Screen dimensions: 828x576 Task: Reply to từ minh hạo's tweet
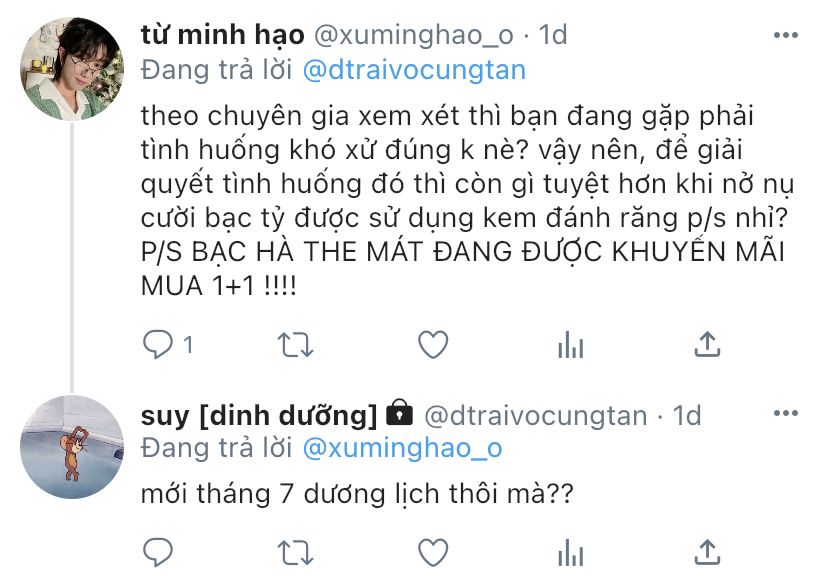tap(158, 345)
